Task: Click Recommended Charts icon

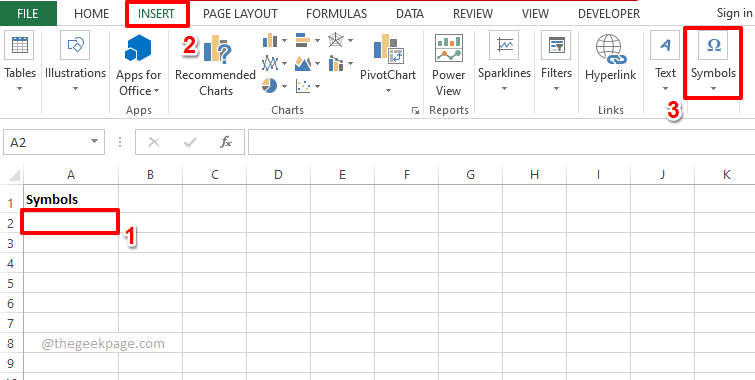Action: tap(217, 50)
